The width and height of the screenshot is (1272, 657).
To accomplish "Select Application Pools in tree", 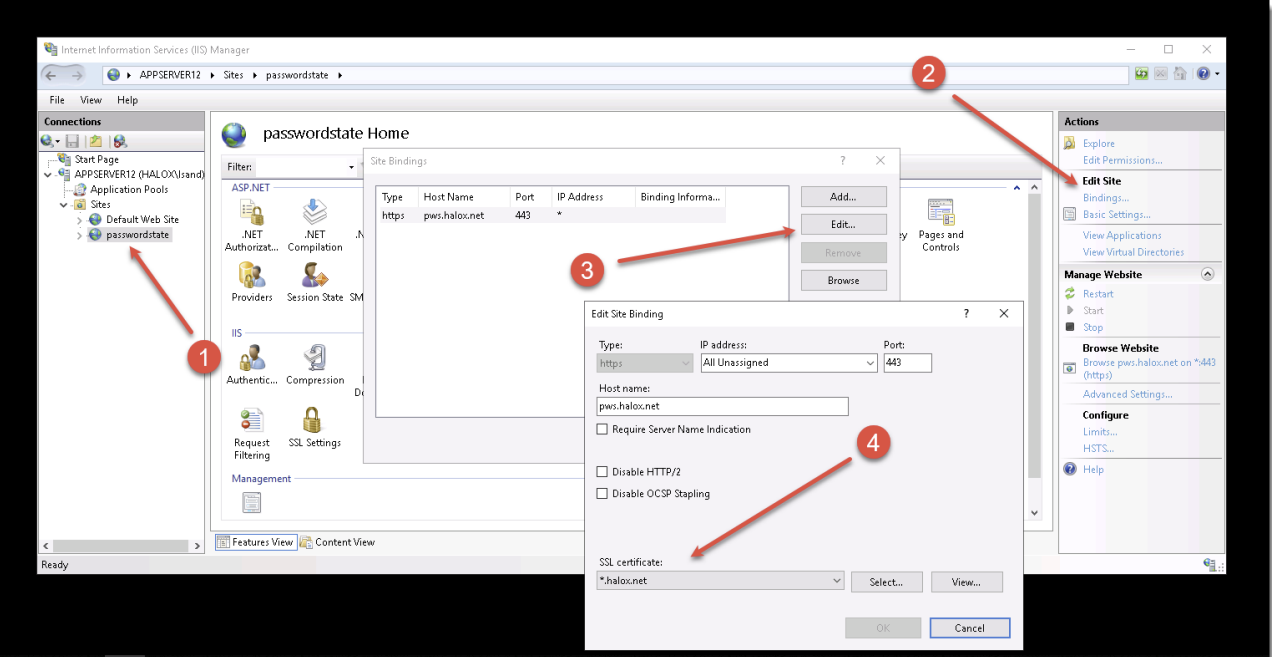I will (x=129, y=189).
